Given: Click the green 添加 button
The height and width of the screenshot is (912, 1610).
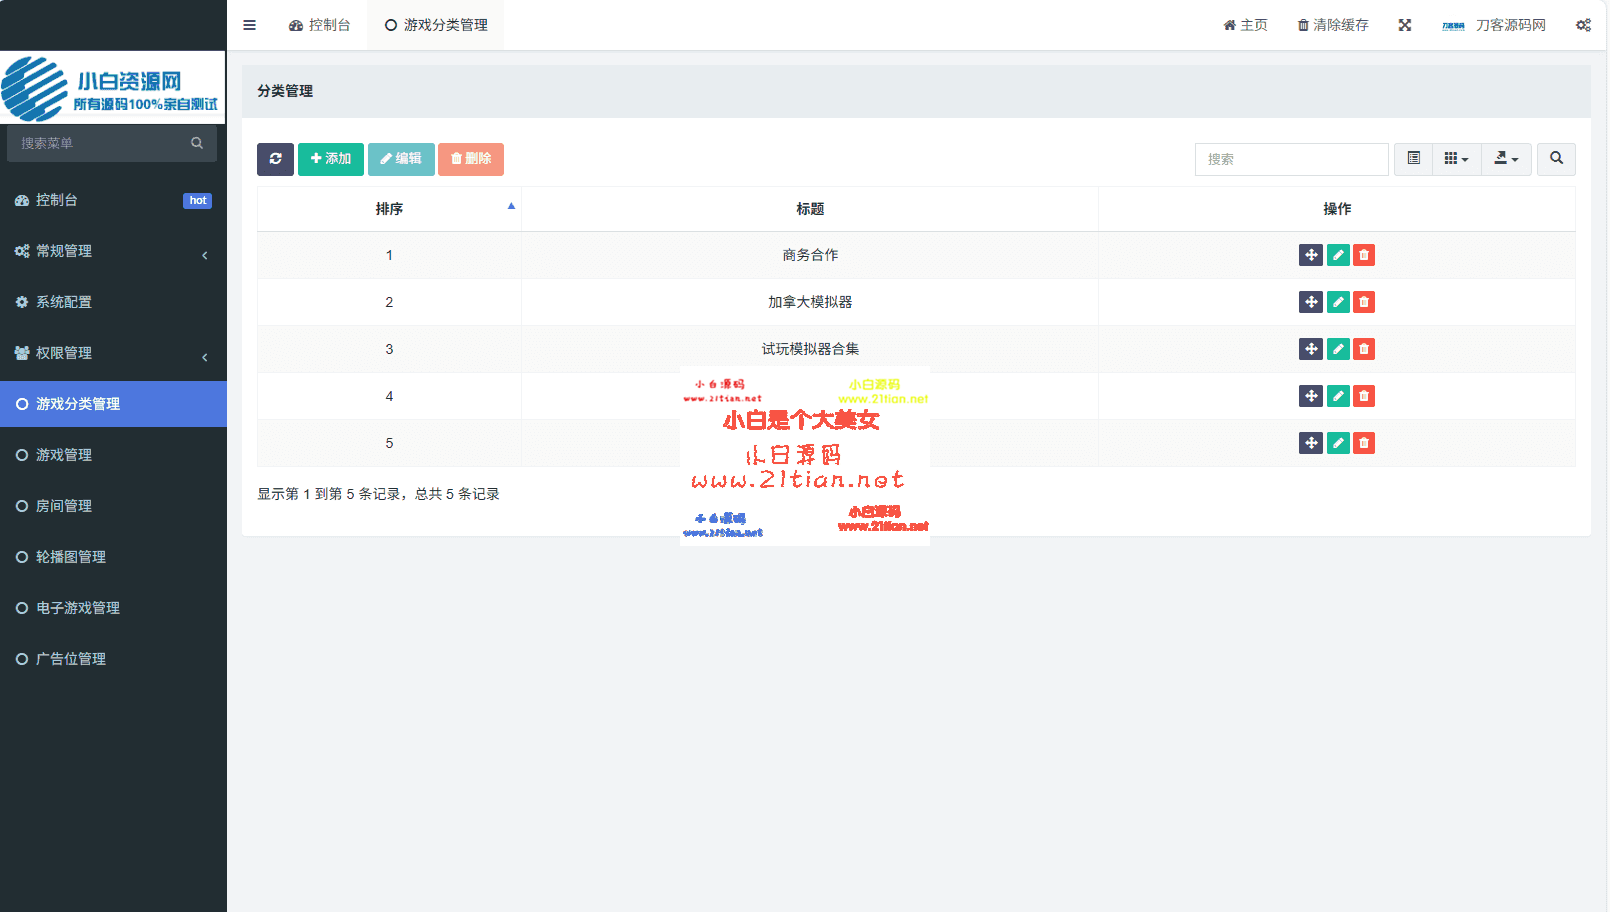Looking at the screenshot, I should pos(331,159).
